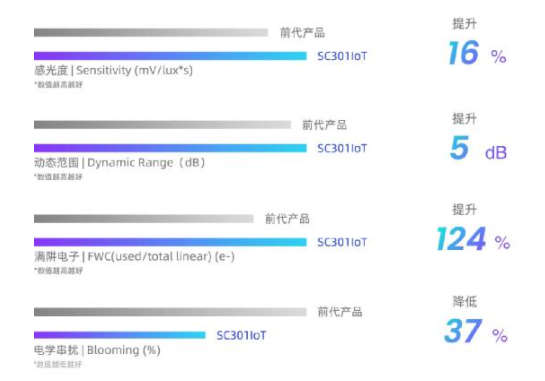545x381 pixels.
Task: Click the gray Sensitivity previous-generation bar
Action: tap(151, 32)
